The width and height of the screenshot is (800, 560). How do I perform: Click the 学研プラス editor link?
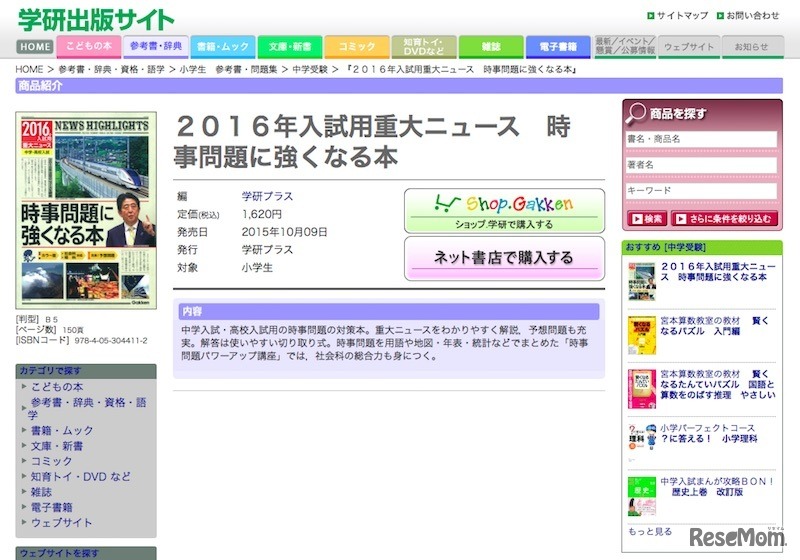[267, 196]
